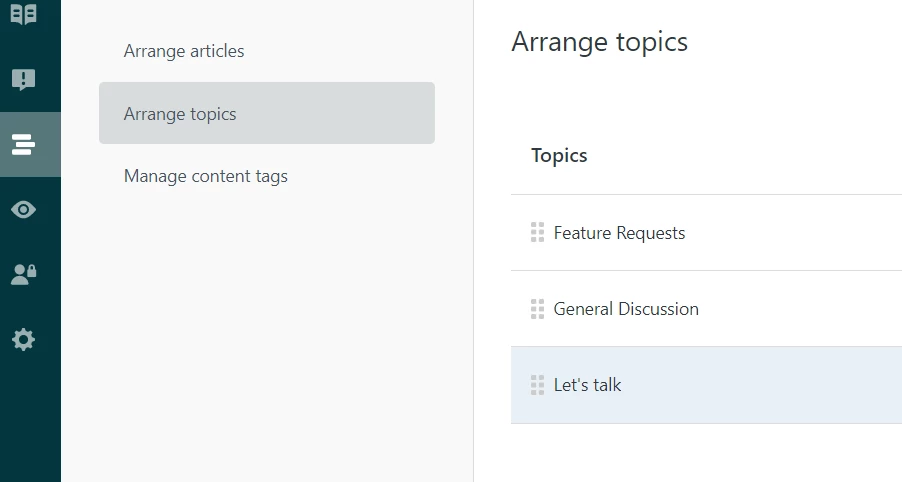Click empty space right of Let's talk label
The image size is (902, 482).
click(x=760, y=385)
